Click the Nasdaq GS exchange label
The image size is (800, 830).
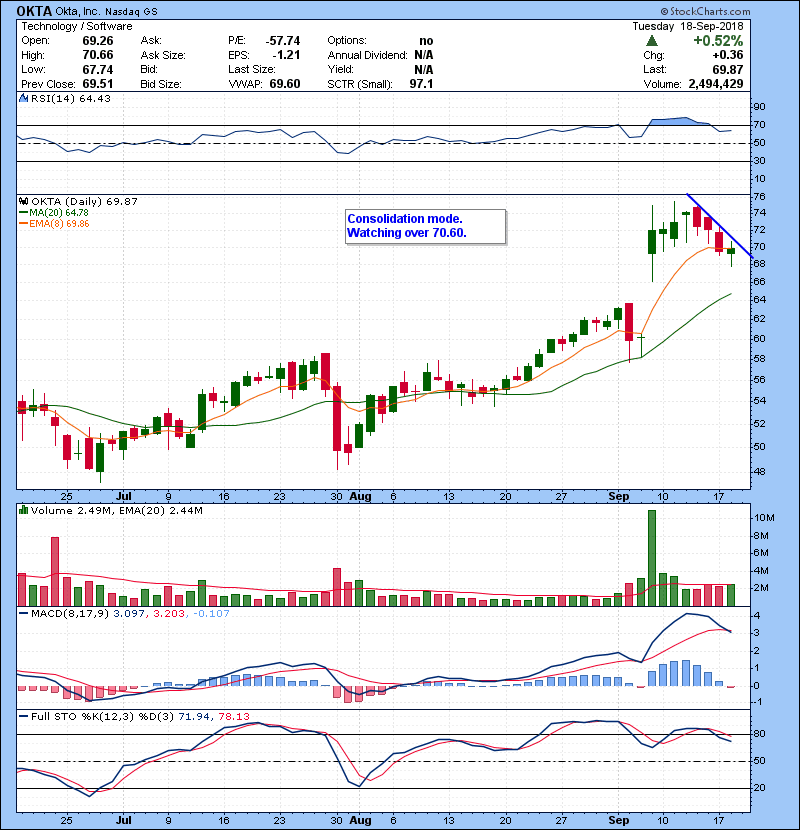[x=131, y=12]
